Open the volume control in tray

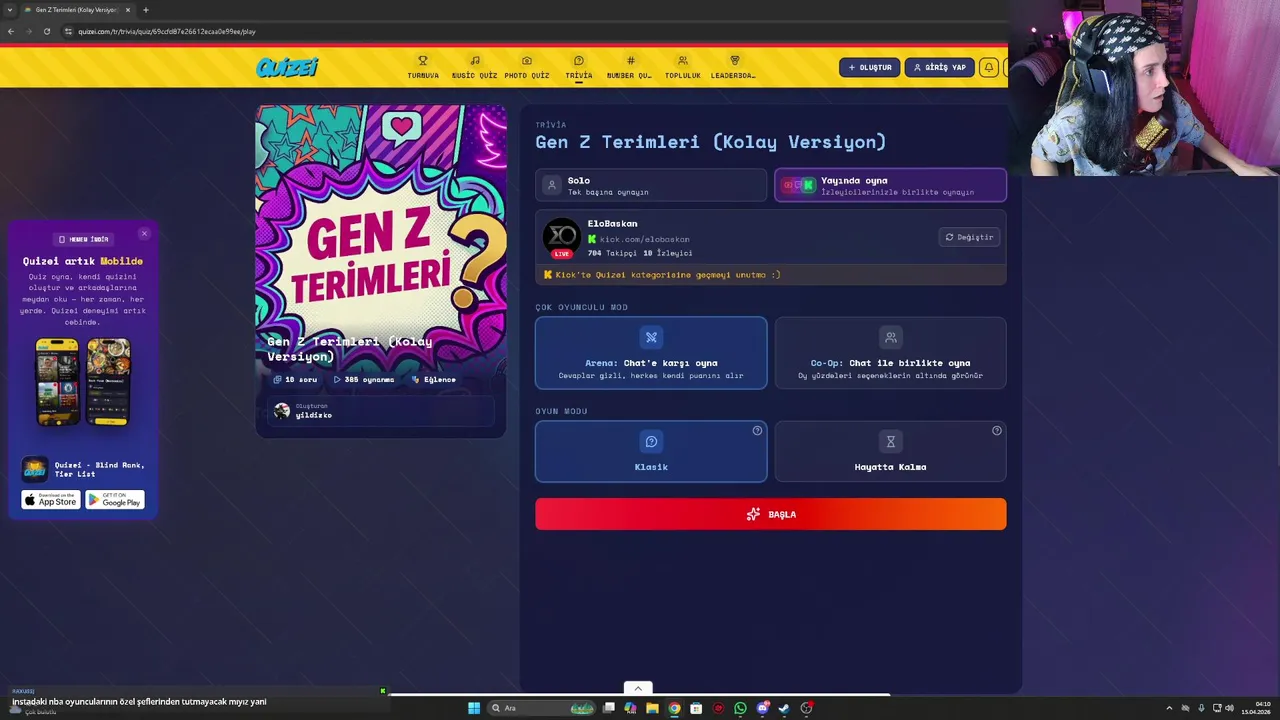coord(1229,708)
